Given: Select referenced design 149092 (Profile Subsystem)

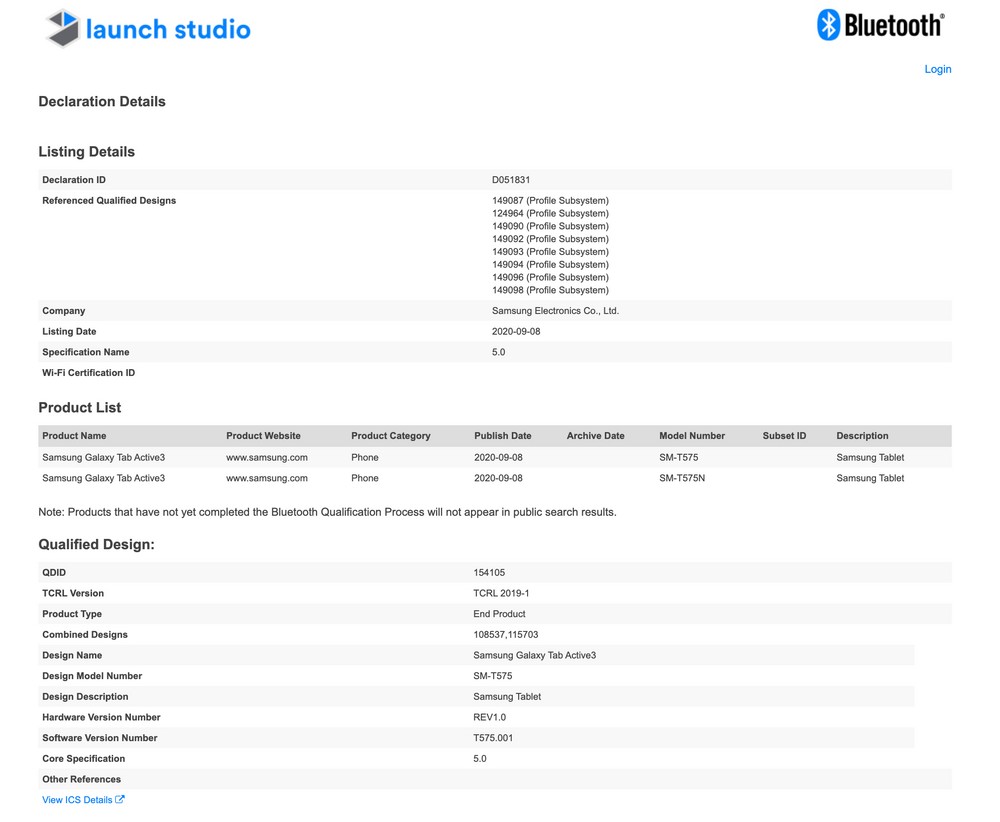Looking at the screenshot, I should click(550, 239).
